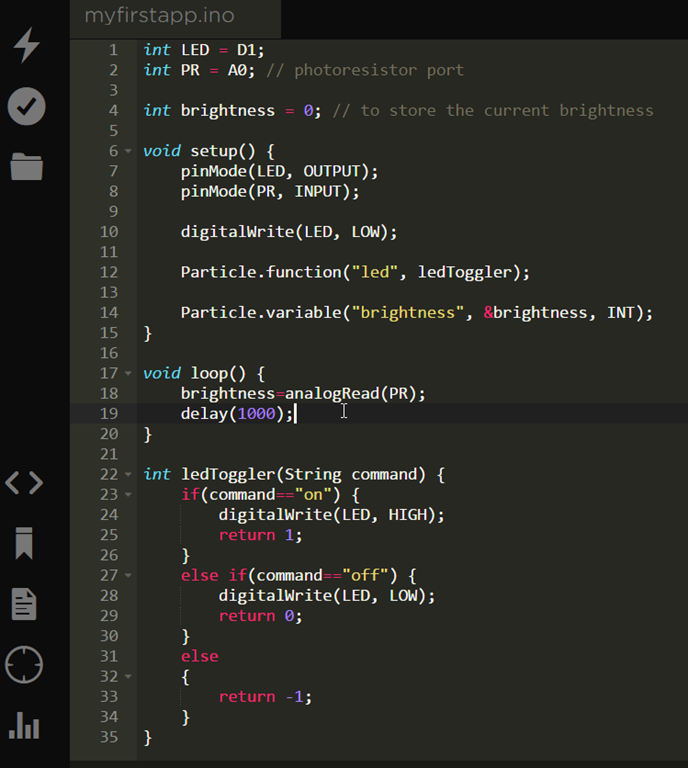Viewport: 688px width, 768px height.
Task: Place cursor on the delay value 1000
Action: click(256, 414)
